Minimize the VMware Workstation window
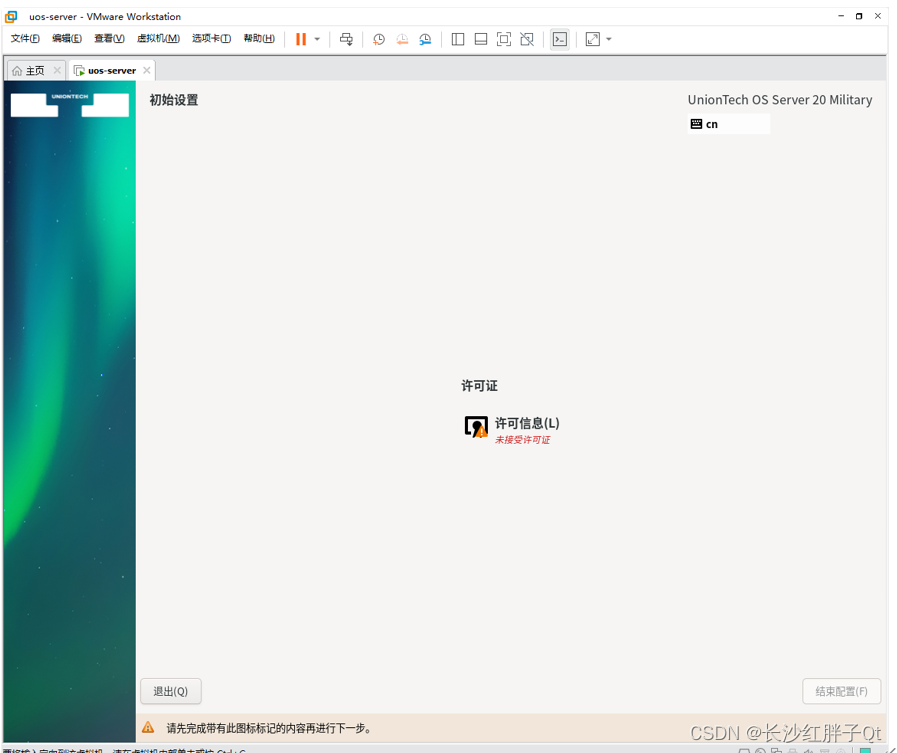The image size is (897, 753). coord(841,16)
